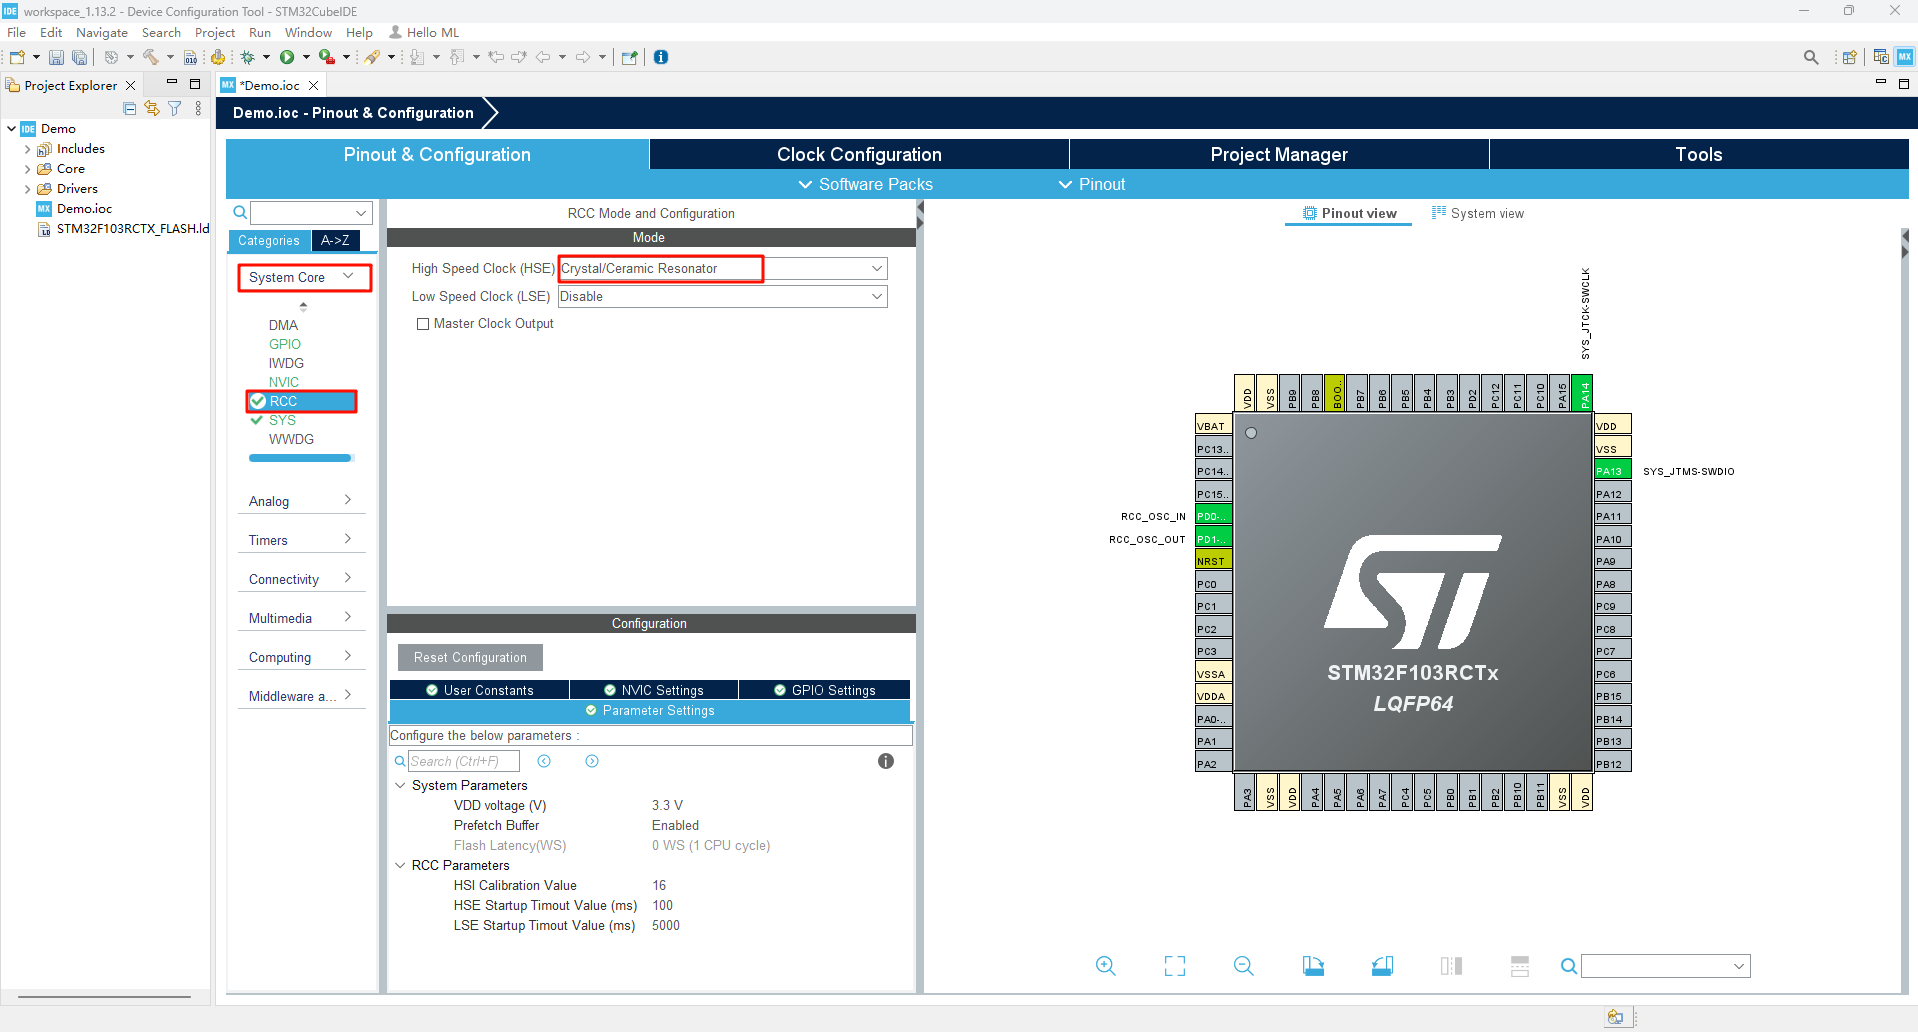Screen dimensions: 1918x1032
Task: Open the Project Manager tab
Action: (x=1279, y=154)
